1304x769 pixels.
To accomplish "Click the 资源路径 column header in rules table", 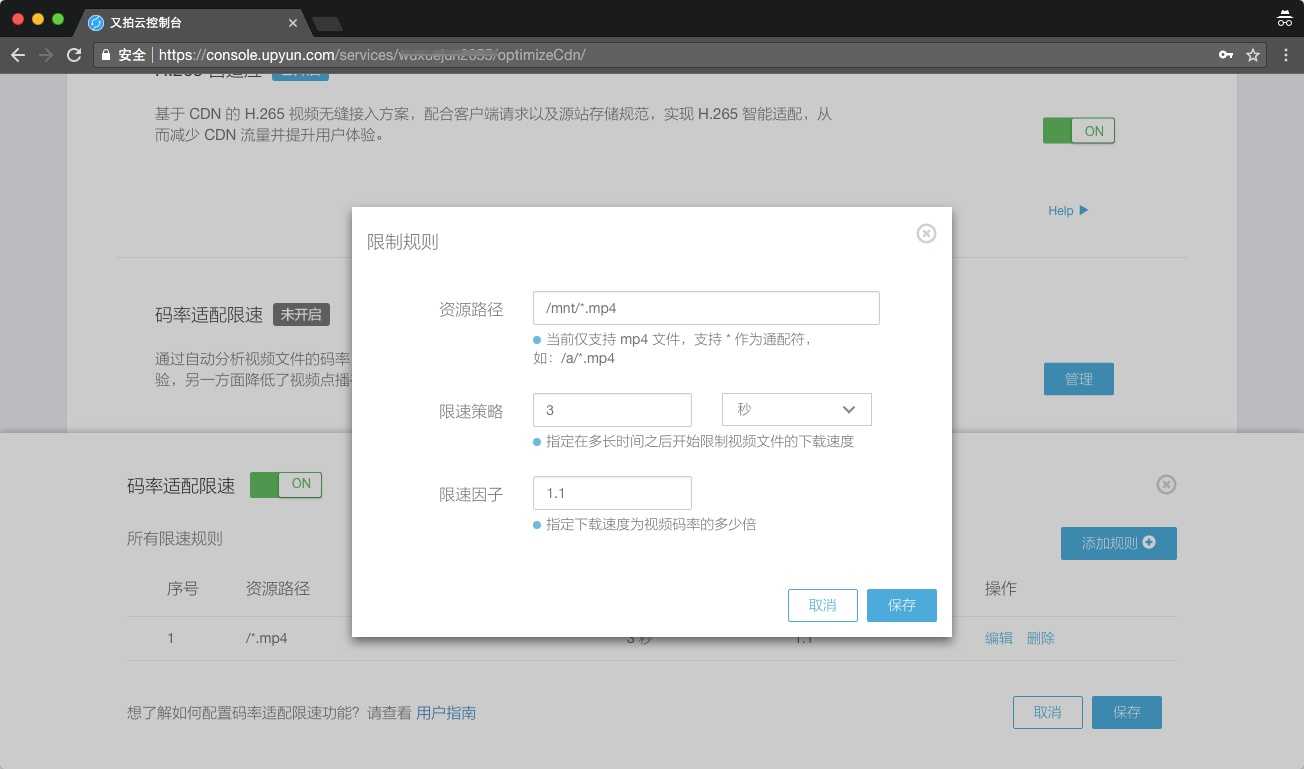I will [x=277, y=589].
